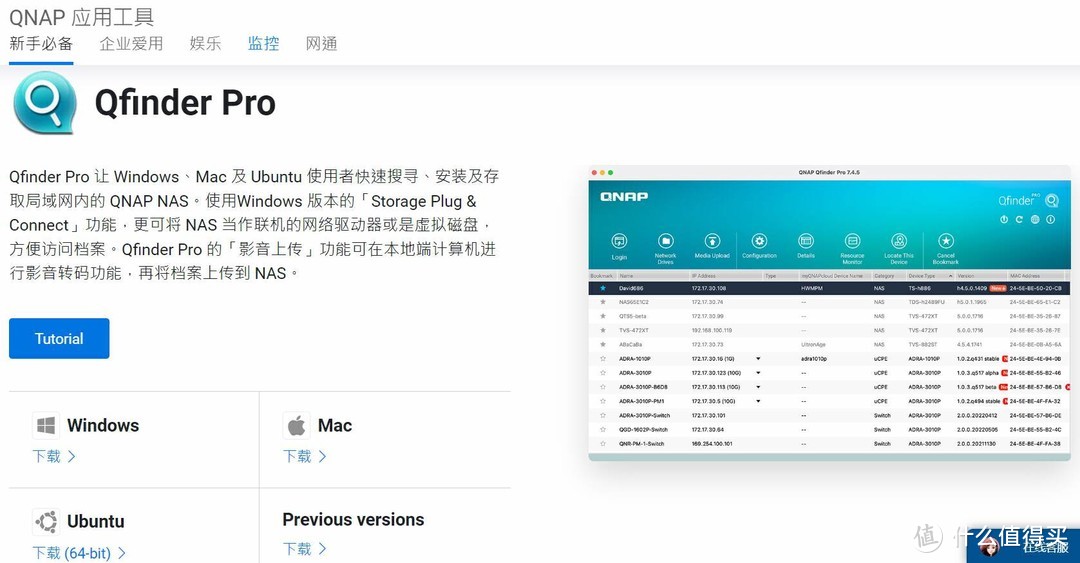Image resolution: width=1080 pixels, height=563 pixels.
Task: Click the Media Upload toolbar icon
Action: tap(712, 241)
